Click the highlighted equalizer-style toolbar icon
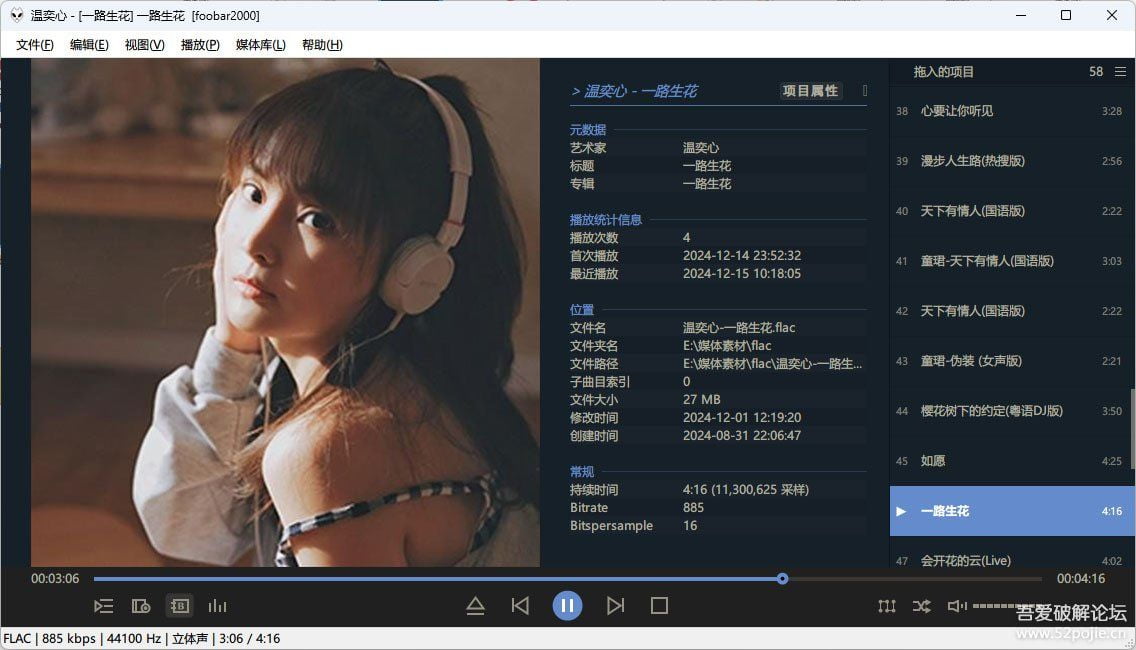Screen dimensions: 1136x650 [179, 605]
